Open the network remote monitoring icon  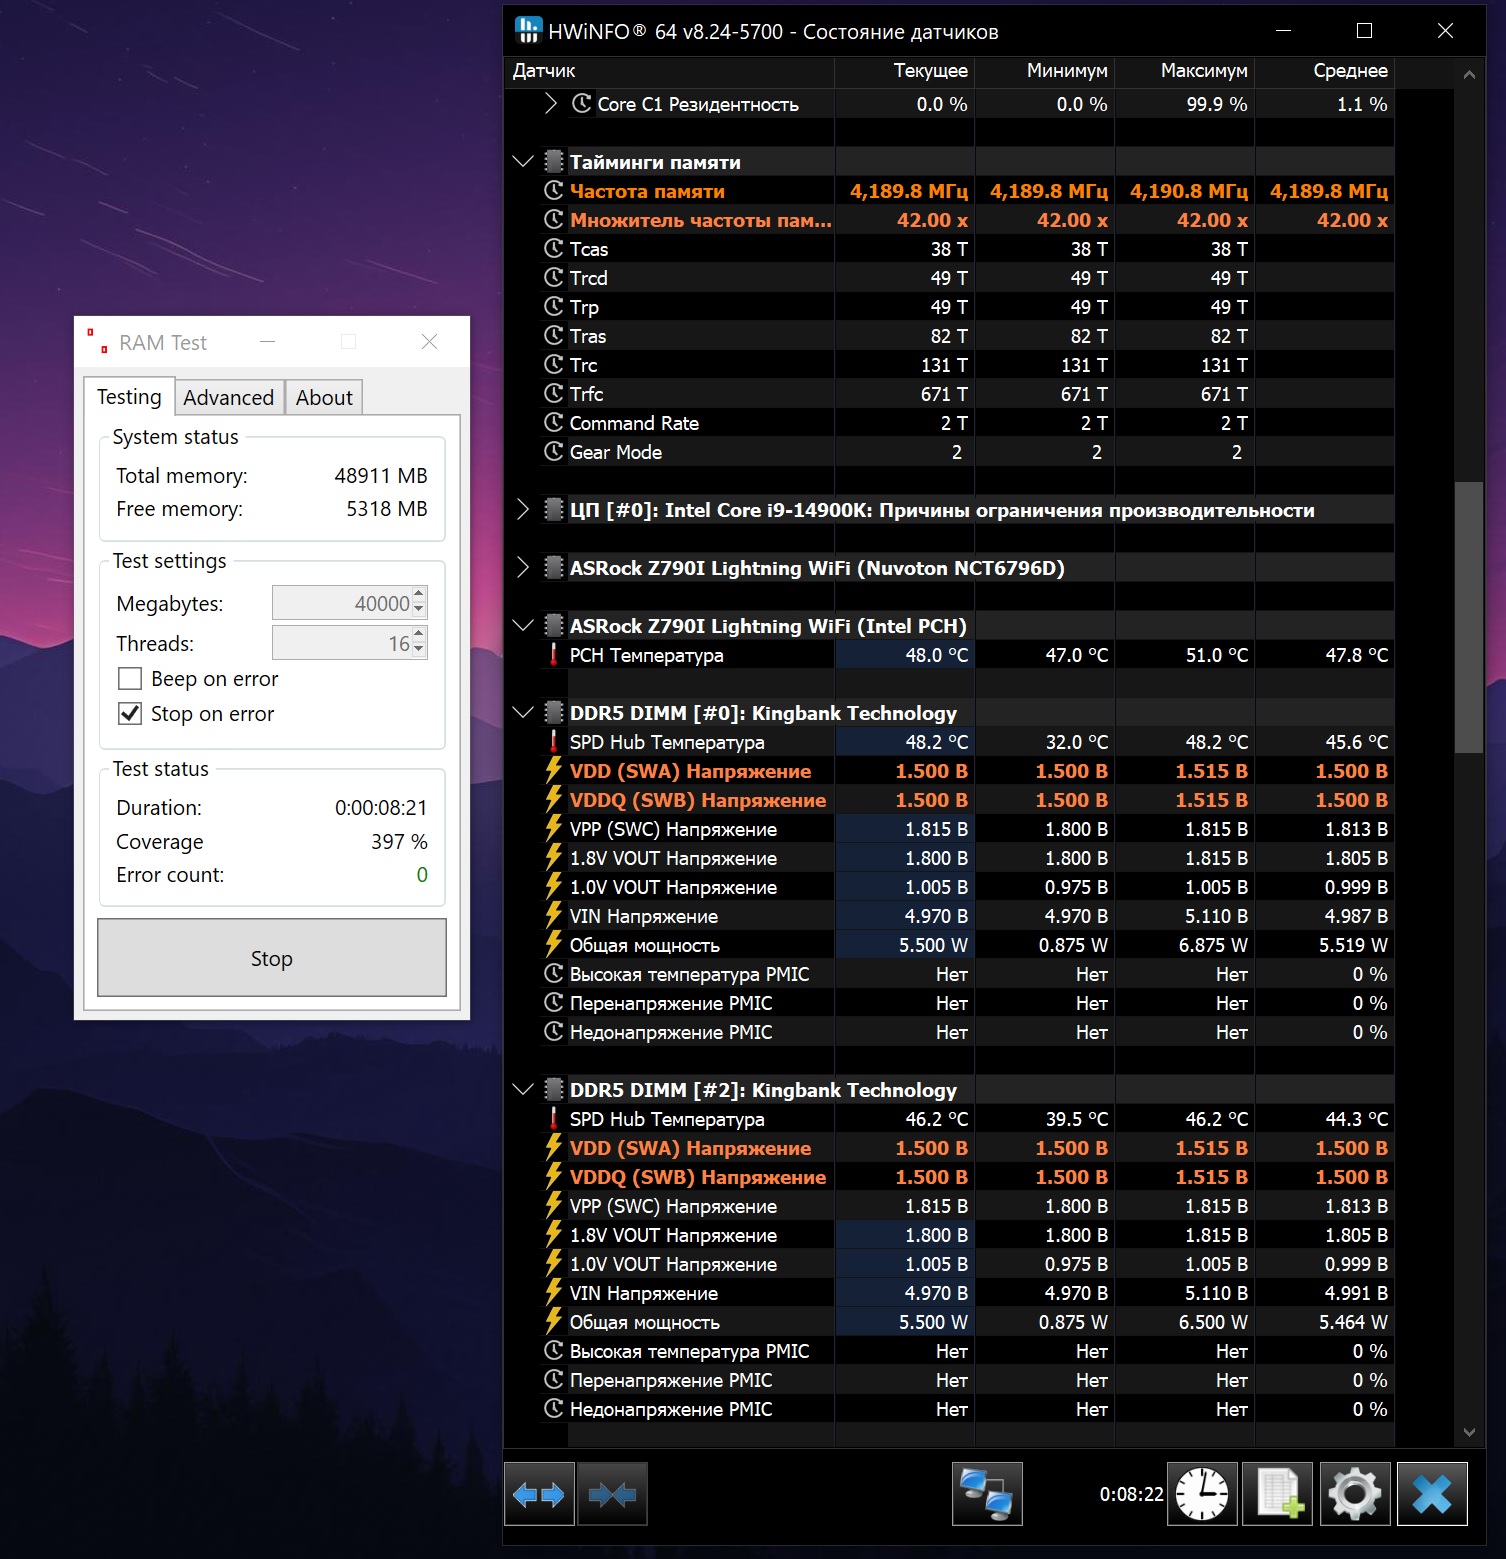(x=987, y=1494)
